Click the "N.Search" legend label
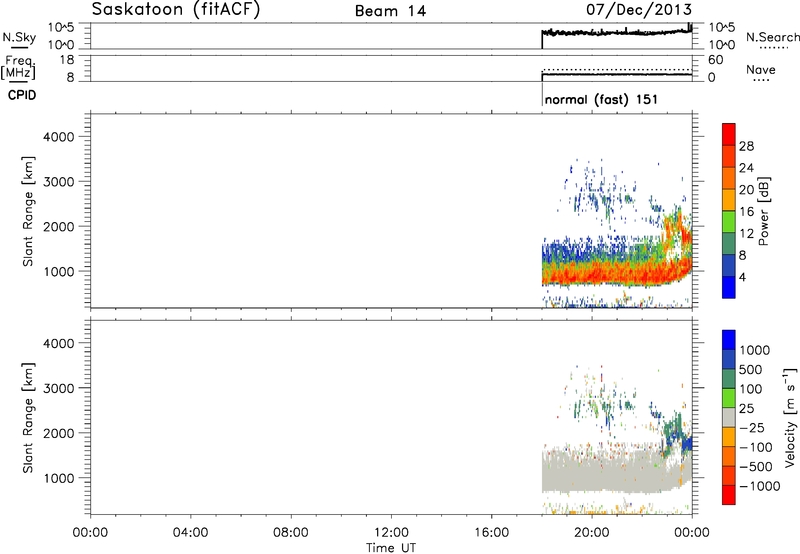 (x=772, y=37)
